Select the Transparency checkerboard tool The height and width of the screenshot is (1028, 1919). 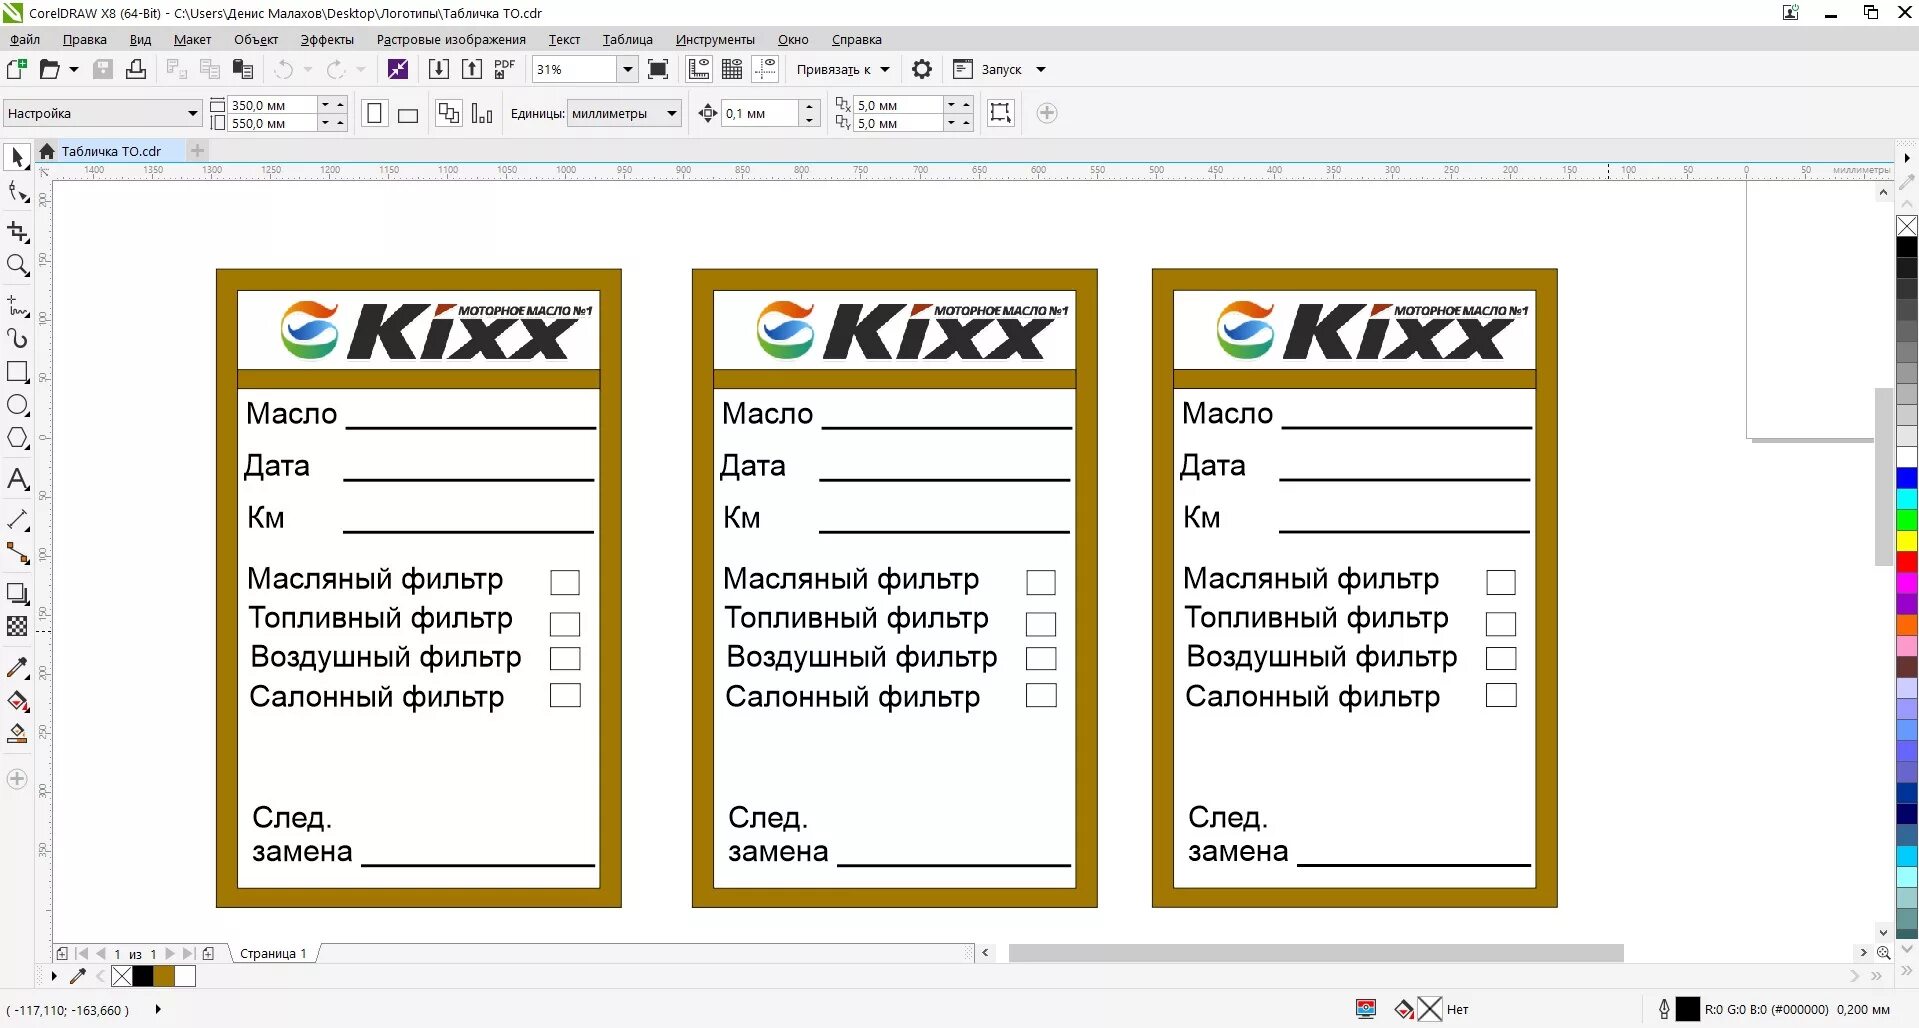[x=17, y=626]
